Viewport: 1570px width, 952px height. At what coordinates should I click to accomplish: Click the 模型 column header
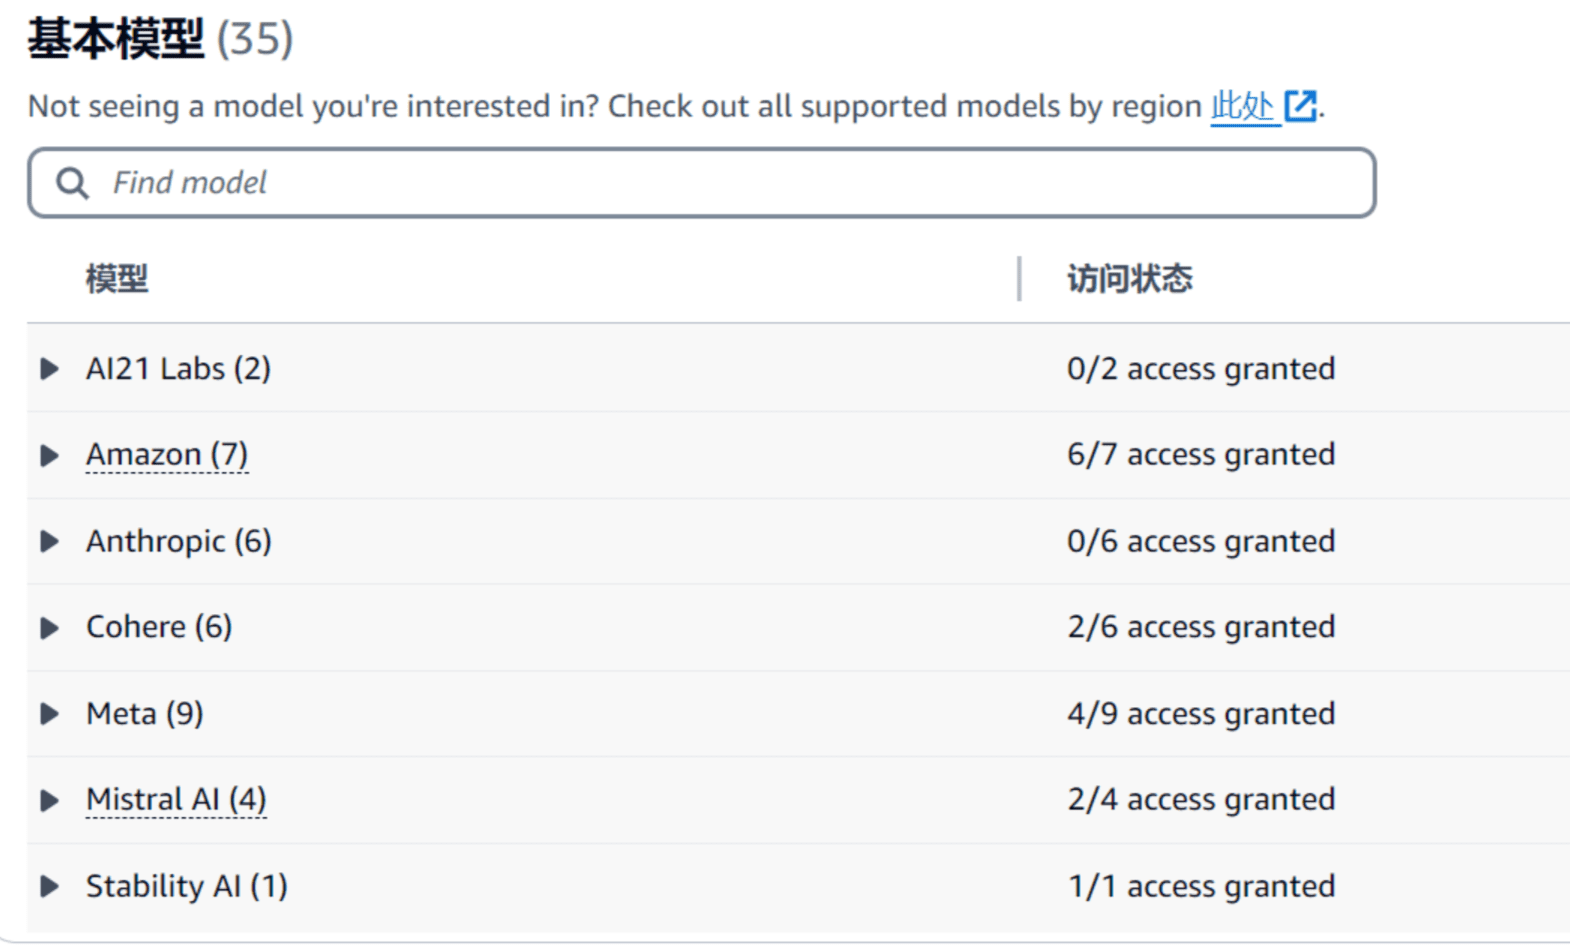[x=117, y=279]
